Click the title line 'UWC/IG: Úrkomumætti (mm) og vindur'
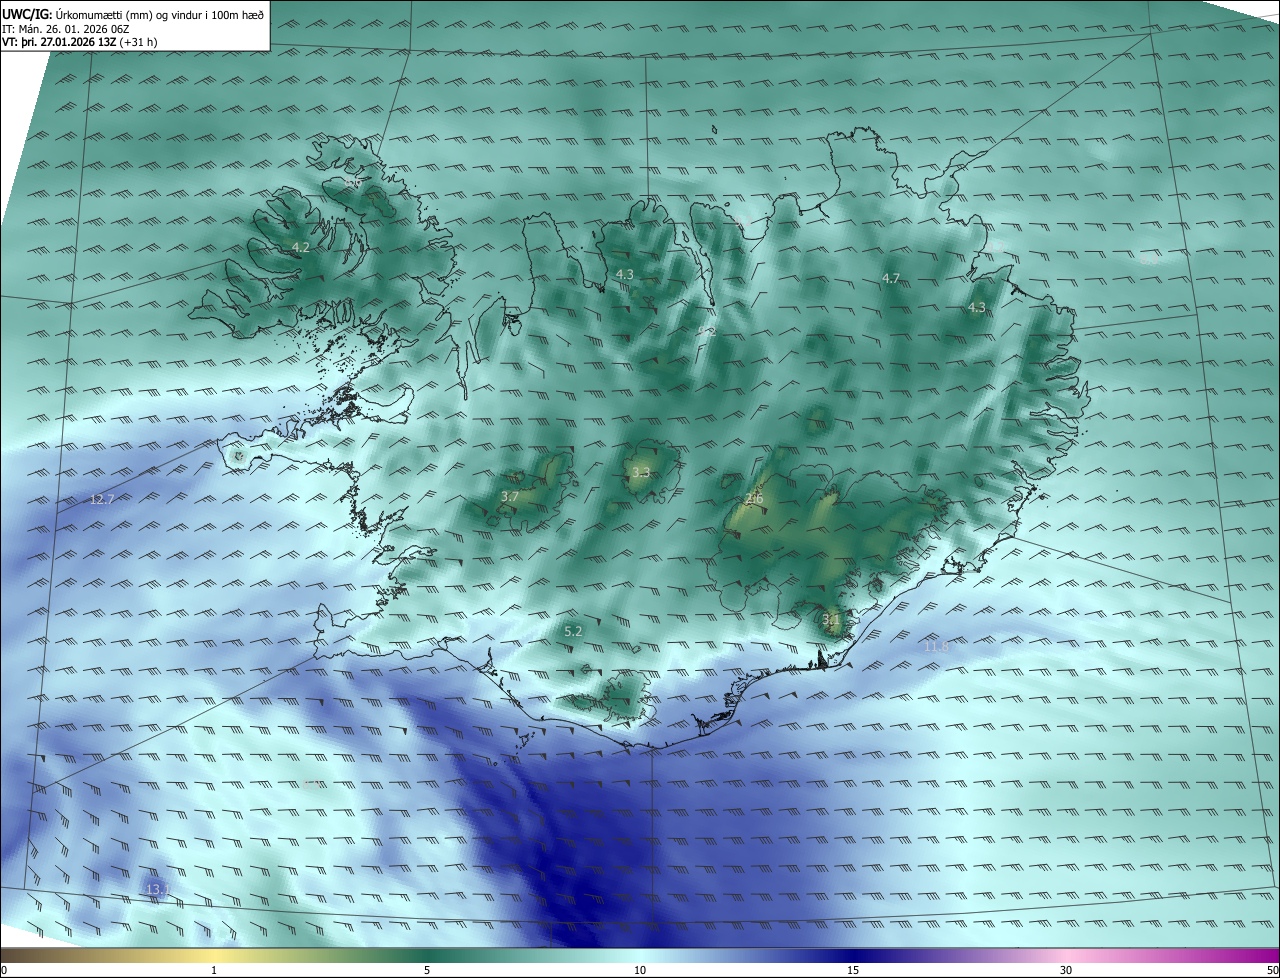The width and height of the screenshot is (1280, 978). (x=133, y=14)
